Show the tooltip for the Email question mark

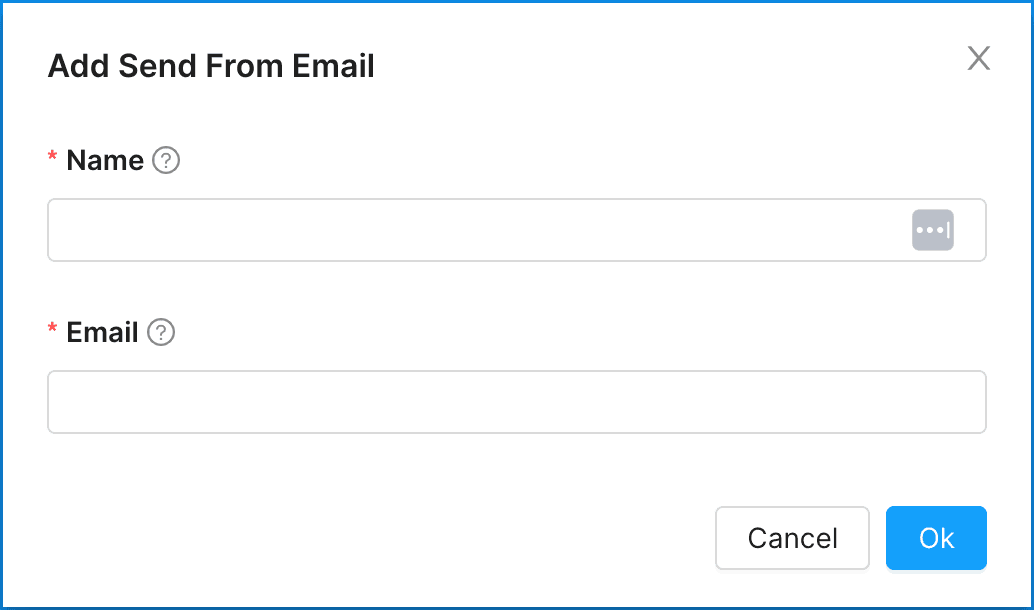tap(161, 332)
